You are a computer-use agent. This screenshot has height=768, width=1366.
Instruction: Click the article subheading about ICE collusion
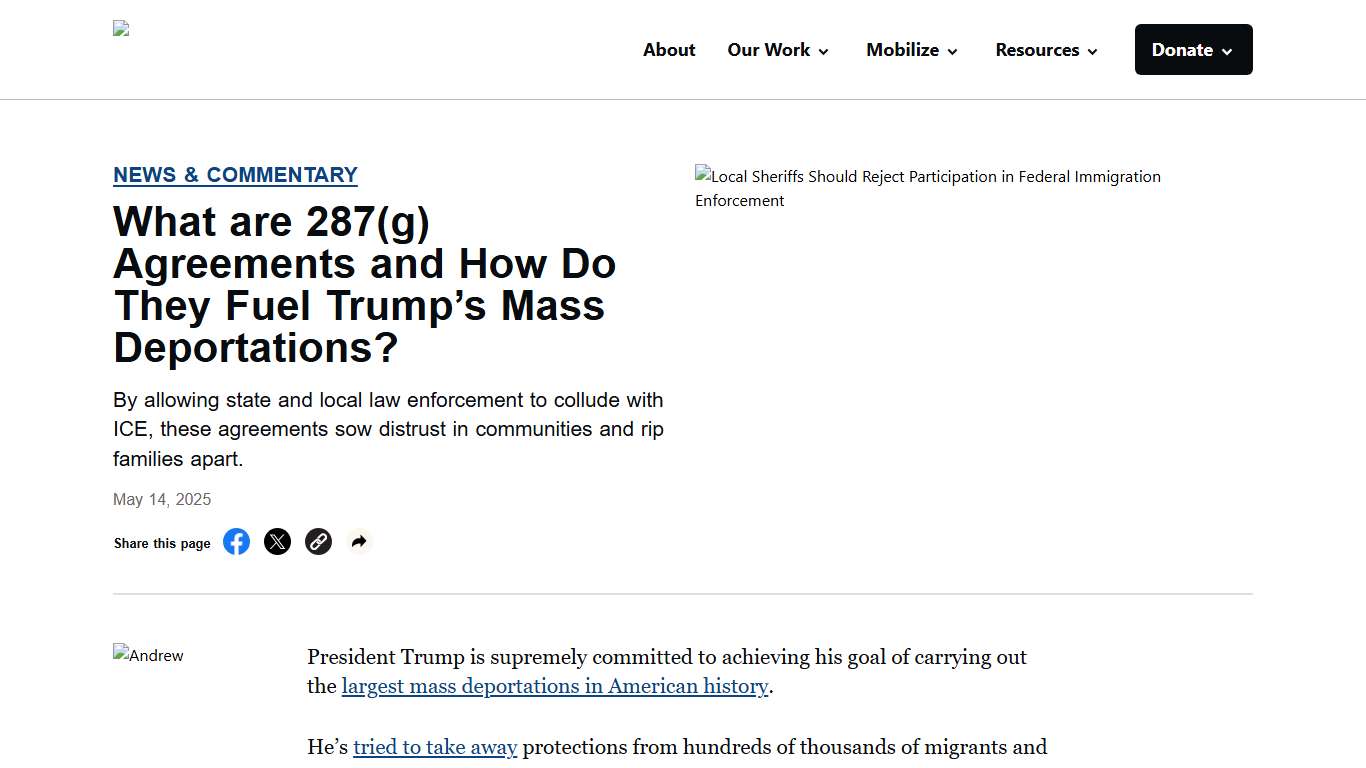pos(388,429)
